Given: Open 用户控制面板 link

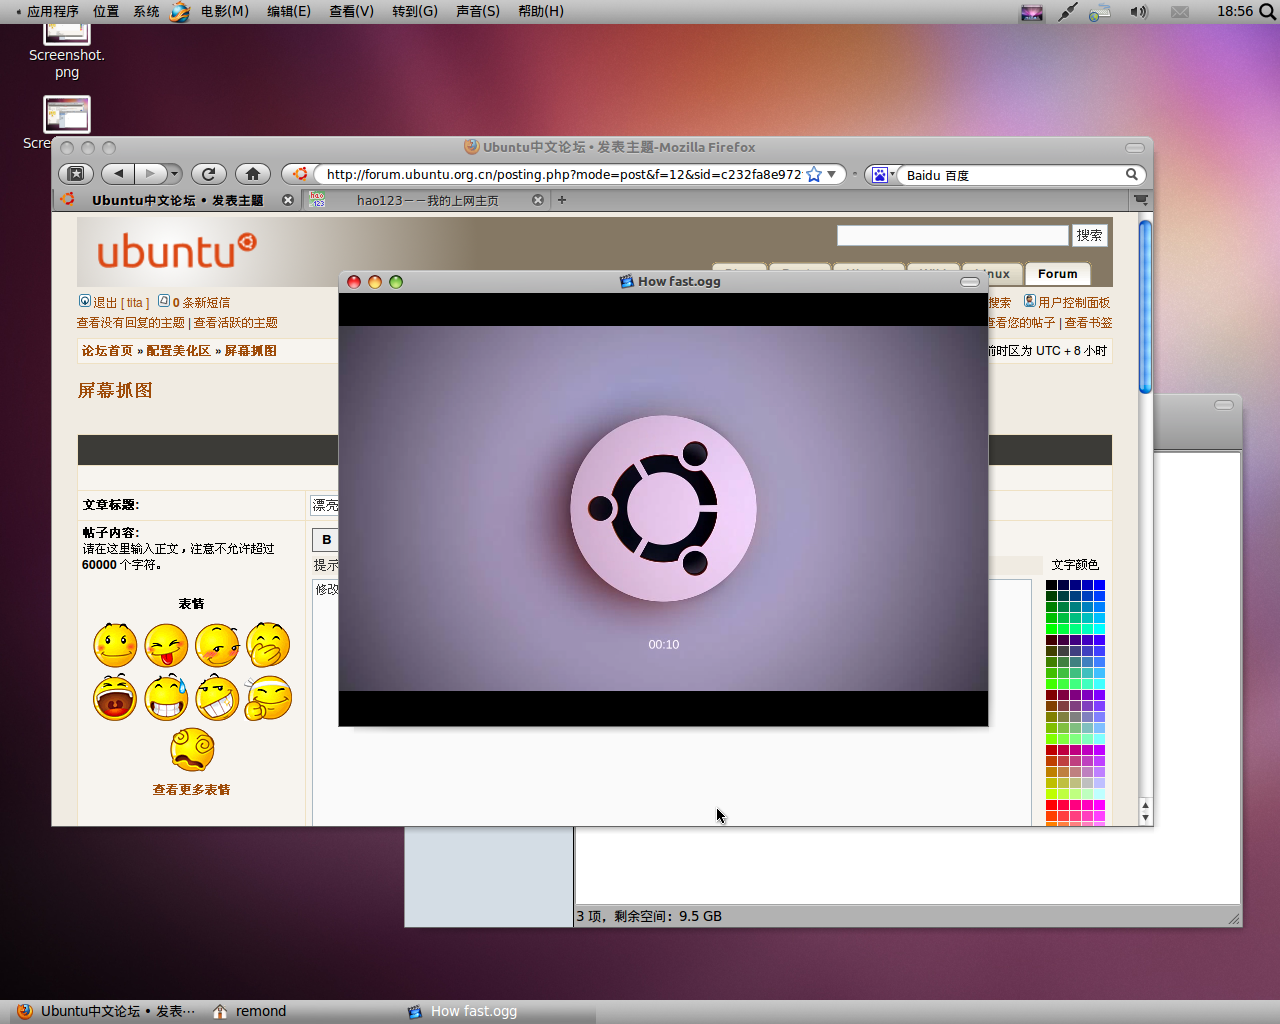Looking at the screenshot, I should [1074, 303].
